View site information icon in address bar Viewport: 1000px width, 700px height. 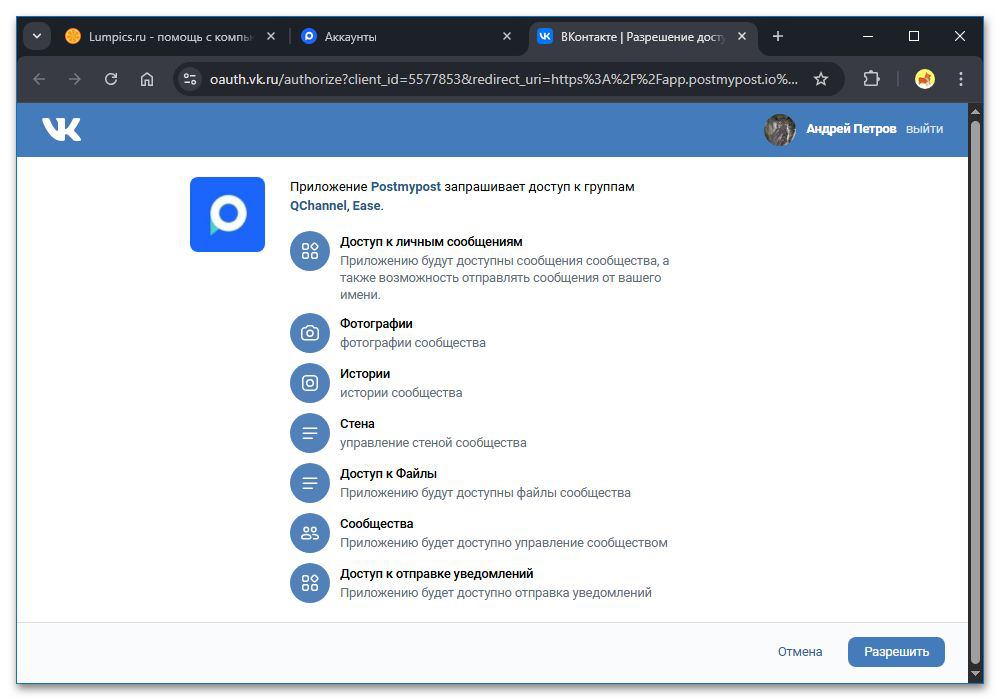(190, 79)
